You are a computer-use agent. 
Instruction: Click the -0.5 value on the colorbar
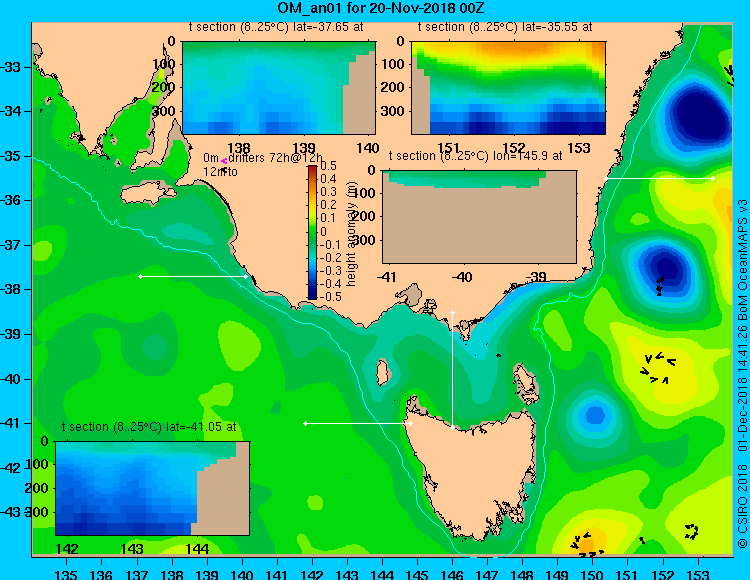(x=331, y=296)
